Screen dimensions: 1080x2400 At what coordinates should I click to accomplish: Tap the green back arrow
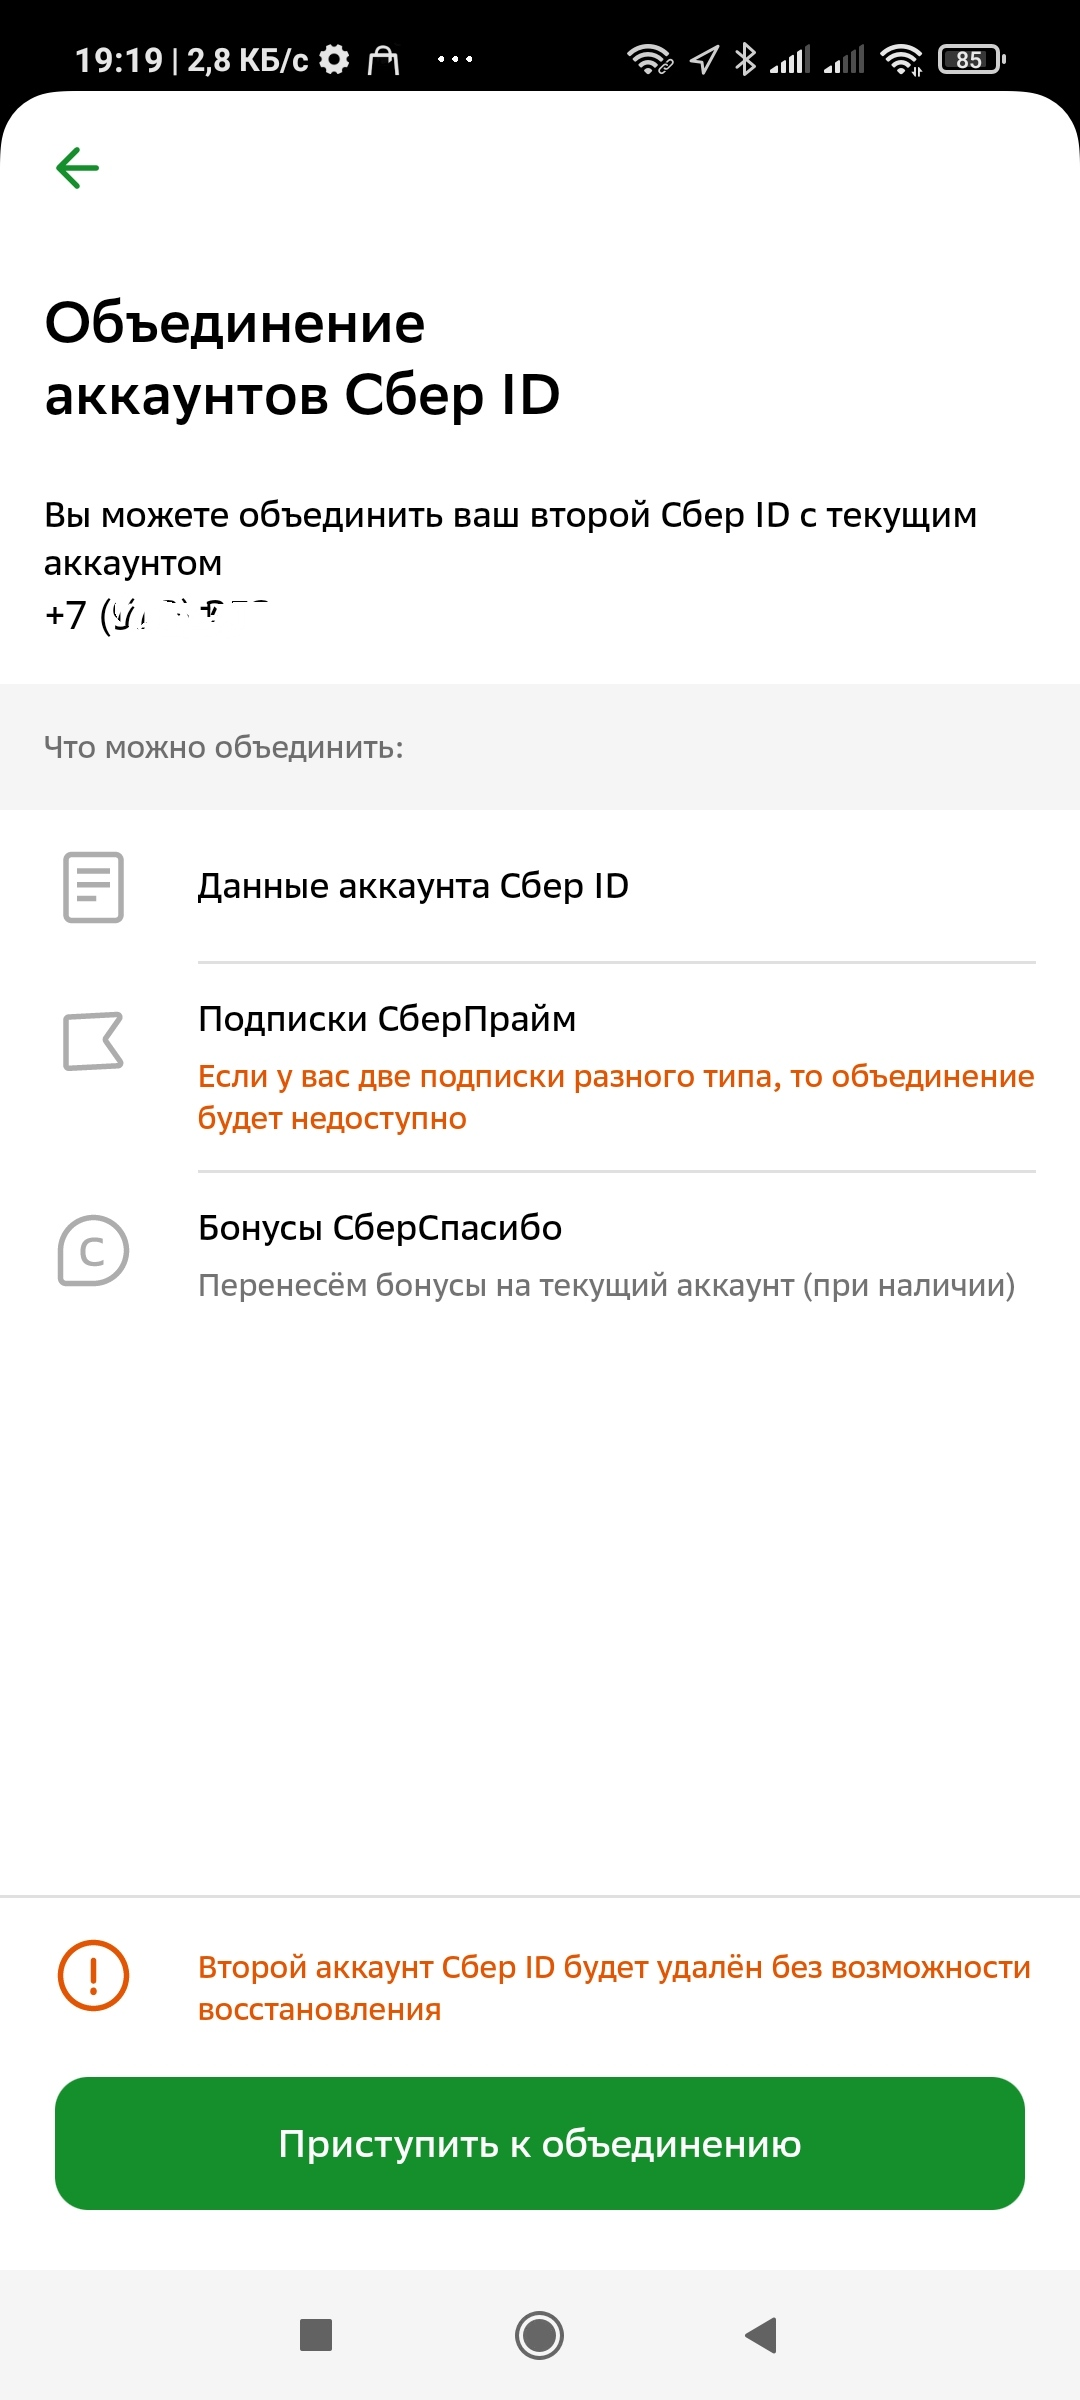click(x=77, y=167)
